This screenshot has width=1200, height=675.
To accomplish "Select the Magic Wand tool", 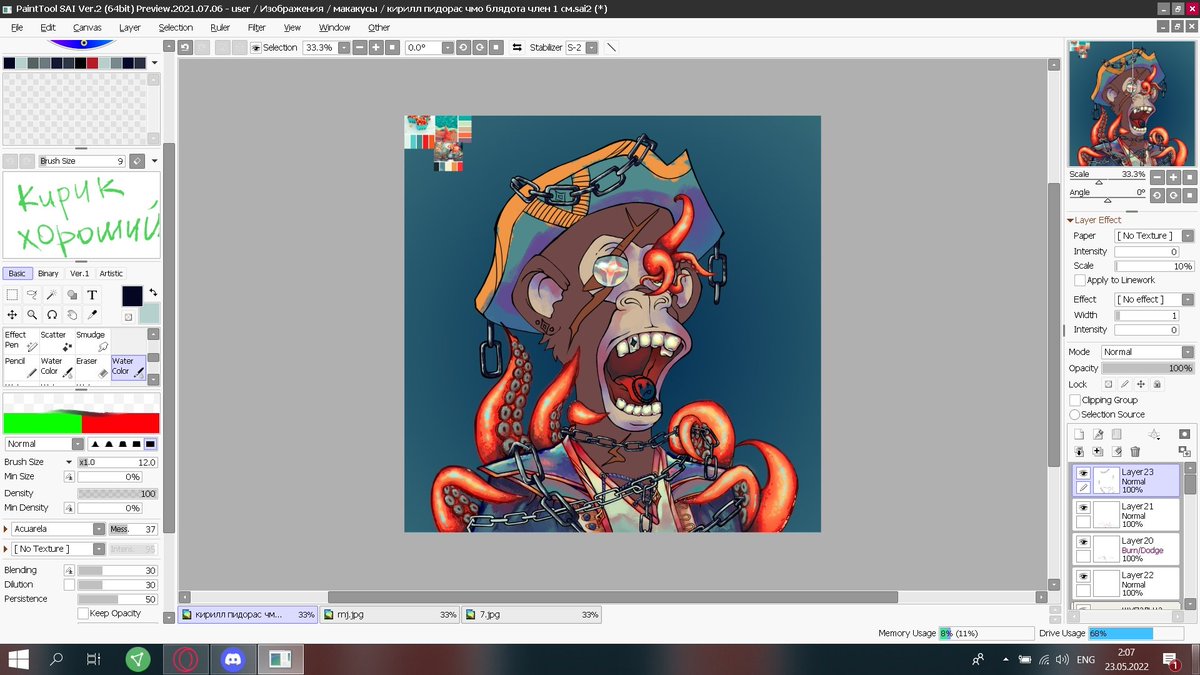I will coord(52,295).
